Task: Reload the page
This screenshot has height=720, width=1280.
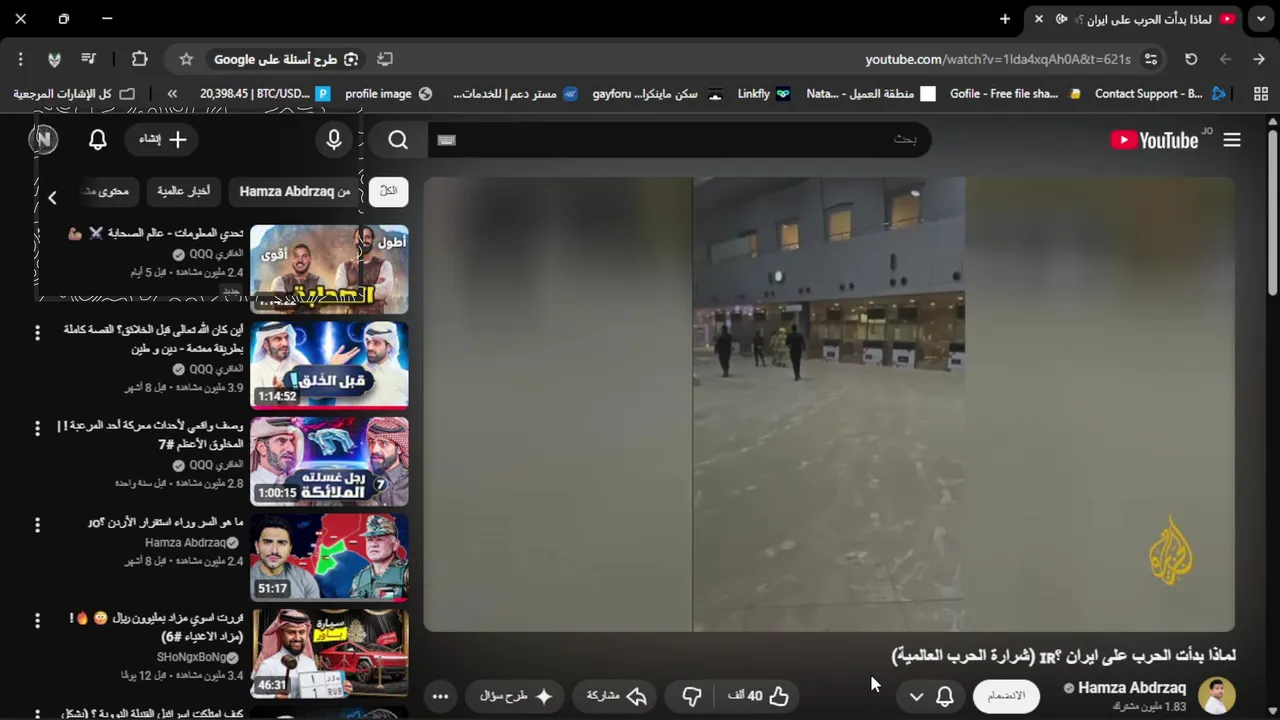Action: (x=1191, y=59)
